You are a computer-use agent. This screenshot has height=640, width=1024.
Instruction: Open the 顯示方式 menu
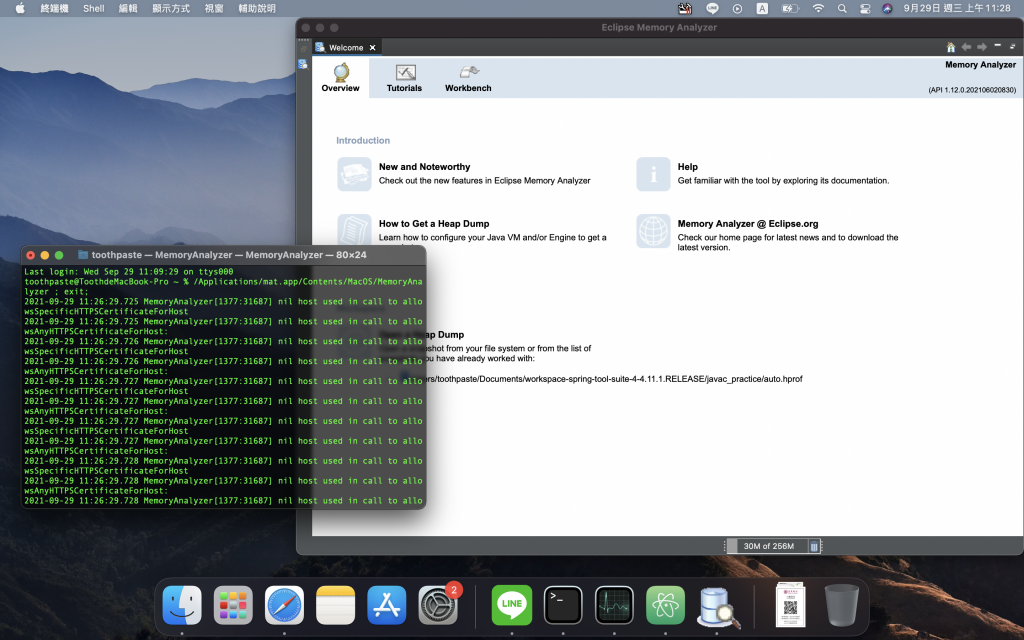[x=171, y=8]
